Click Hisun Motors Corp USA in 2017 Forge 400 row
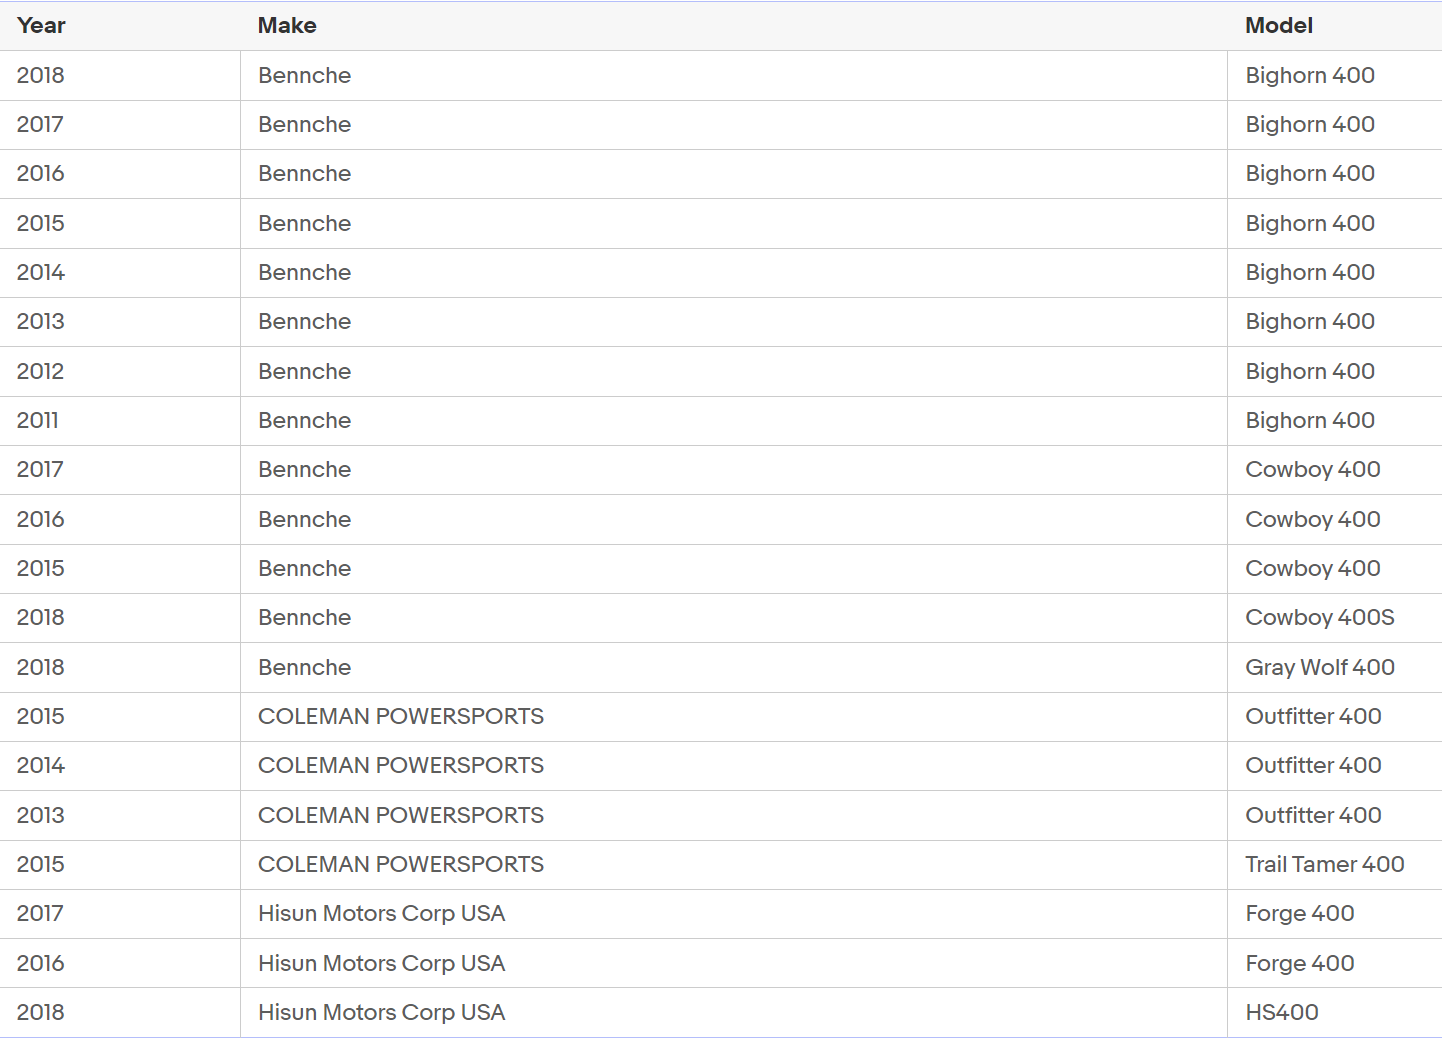The image size is (1442, 1043). pos(382,913)
